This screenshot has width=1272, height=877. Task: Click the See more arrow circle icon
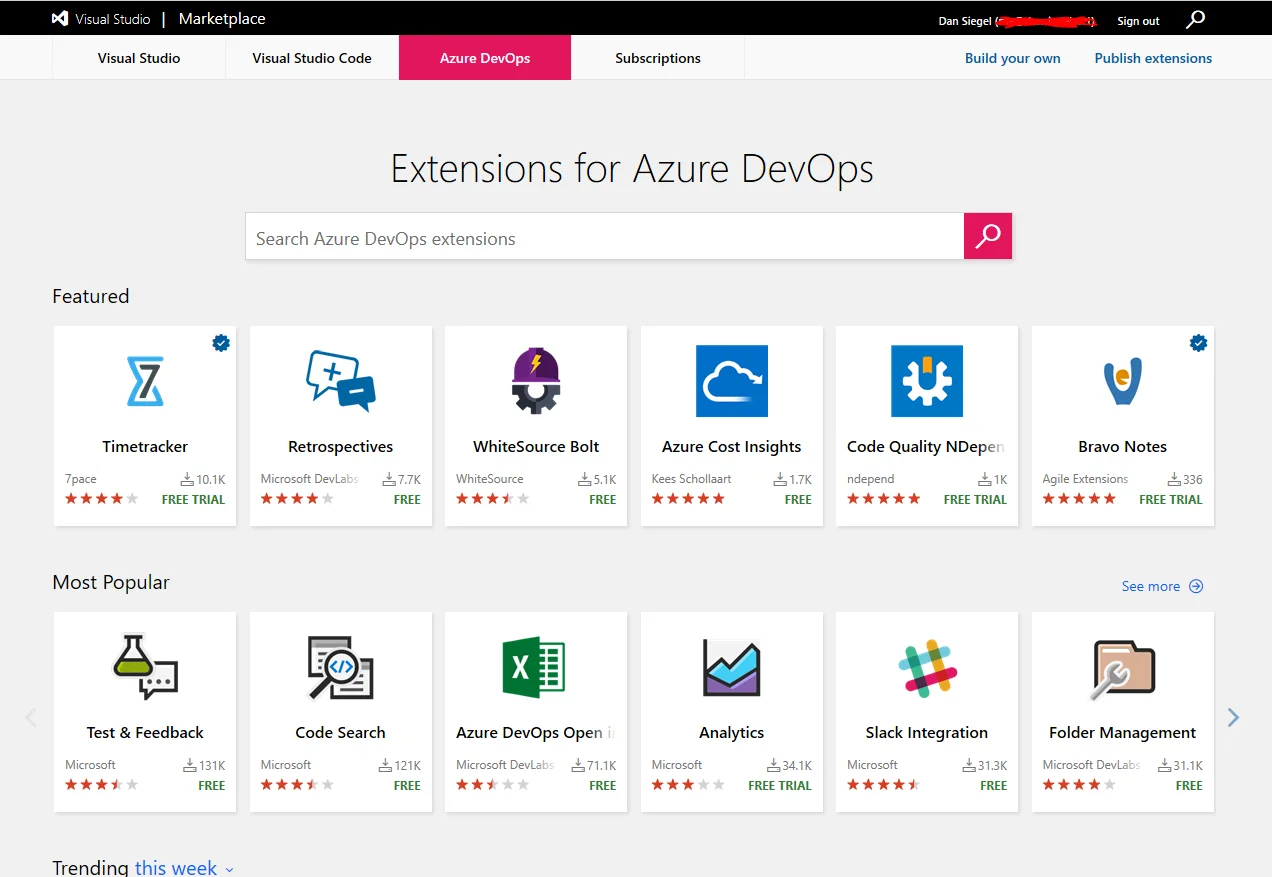click(x=1196, y=586)
